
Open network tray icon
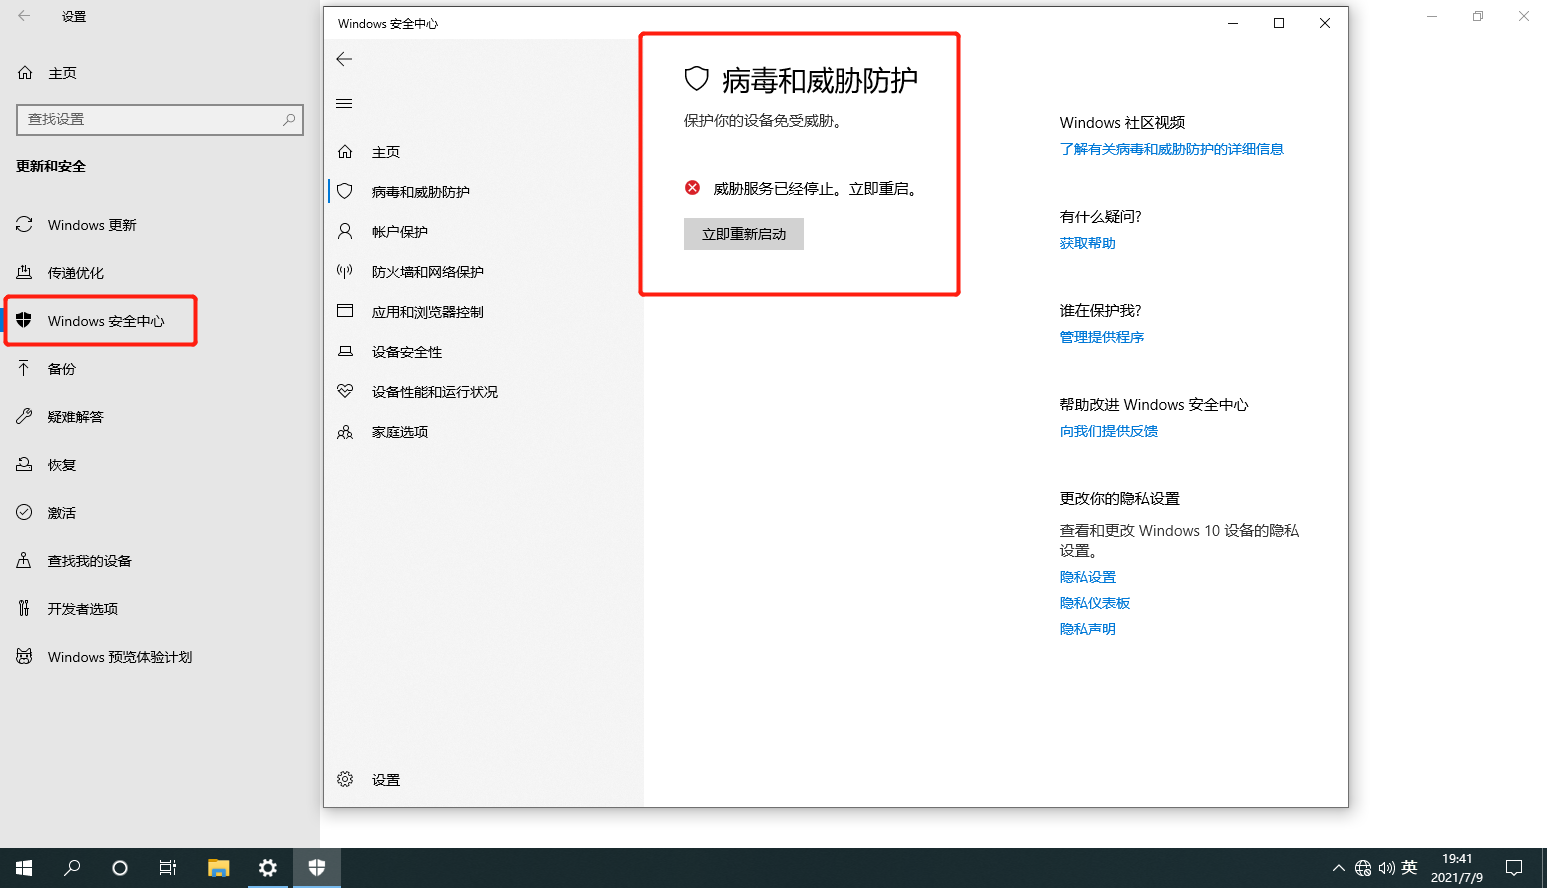(x=1363, y=868)
